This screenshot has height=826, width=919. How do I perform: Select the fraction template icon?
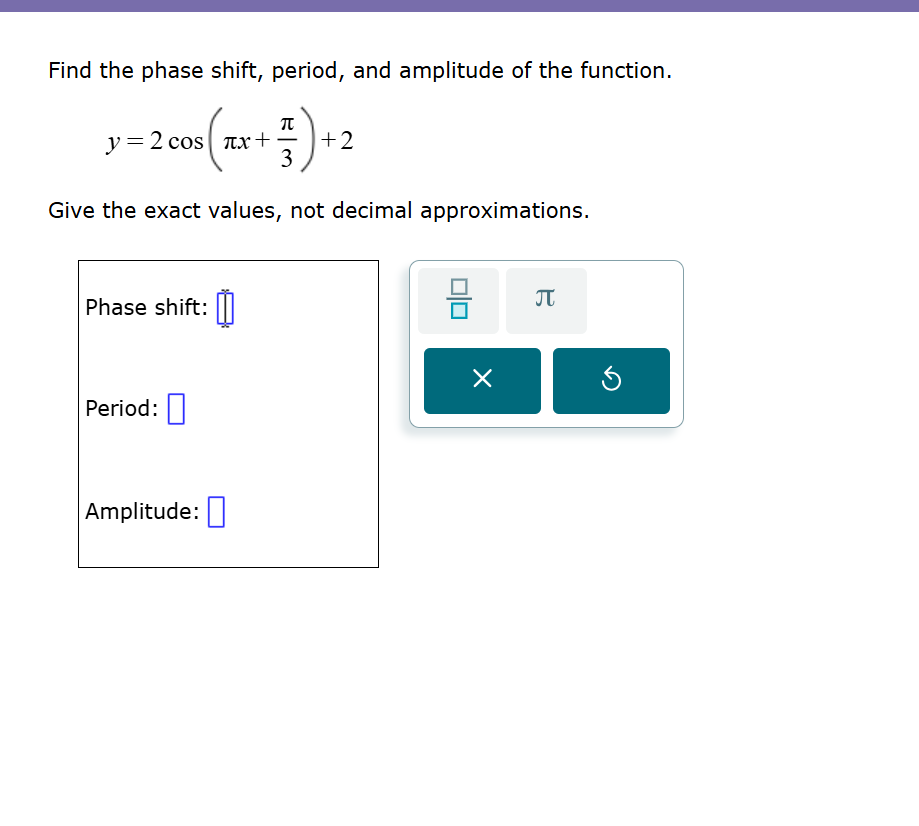(457, 300)
